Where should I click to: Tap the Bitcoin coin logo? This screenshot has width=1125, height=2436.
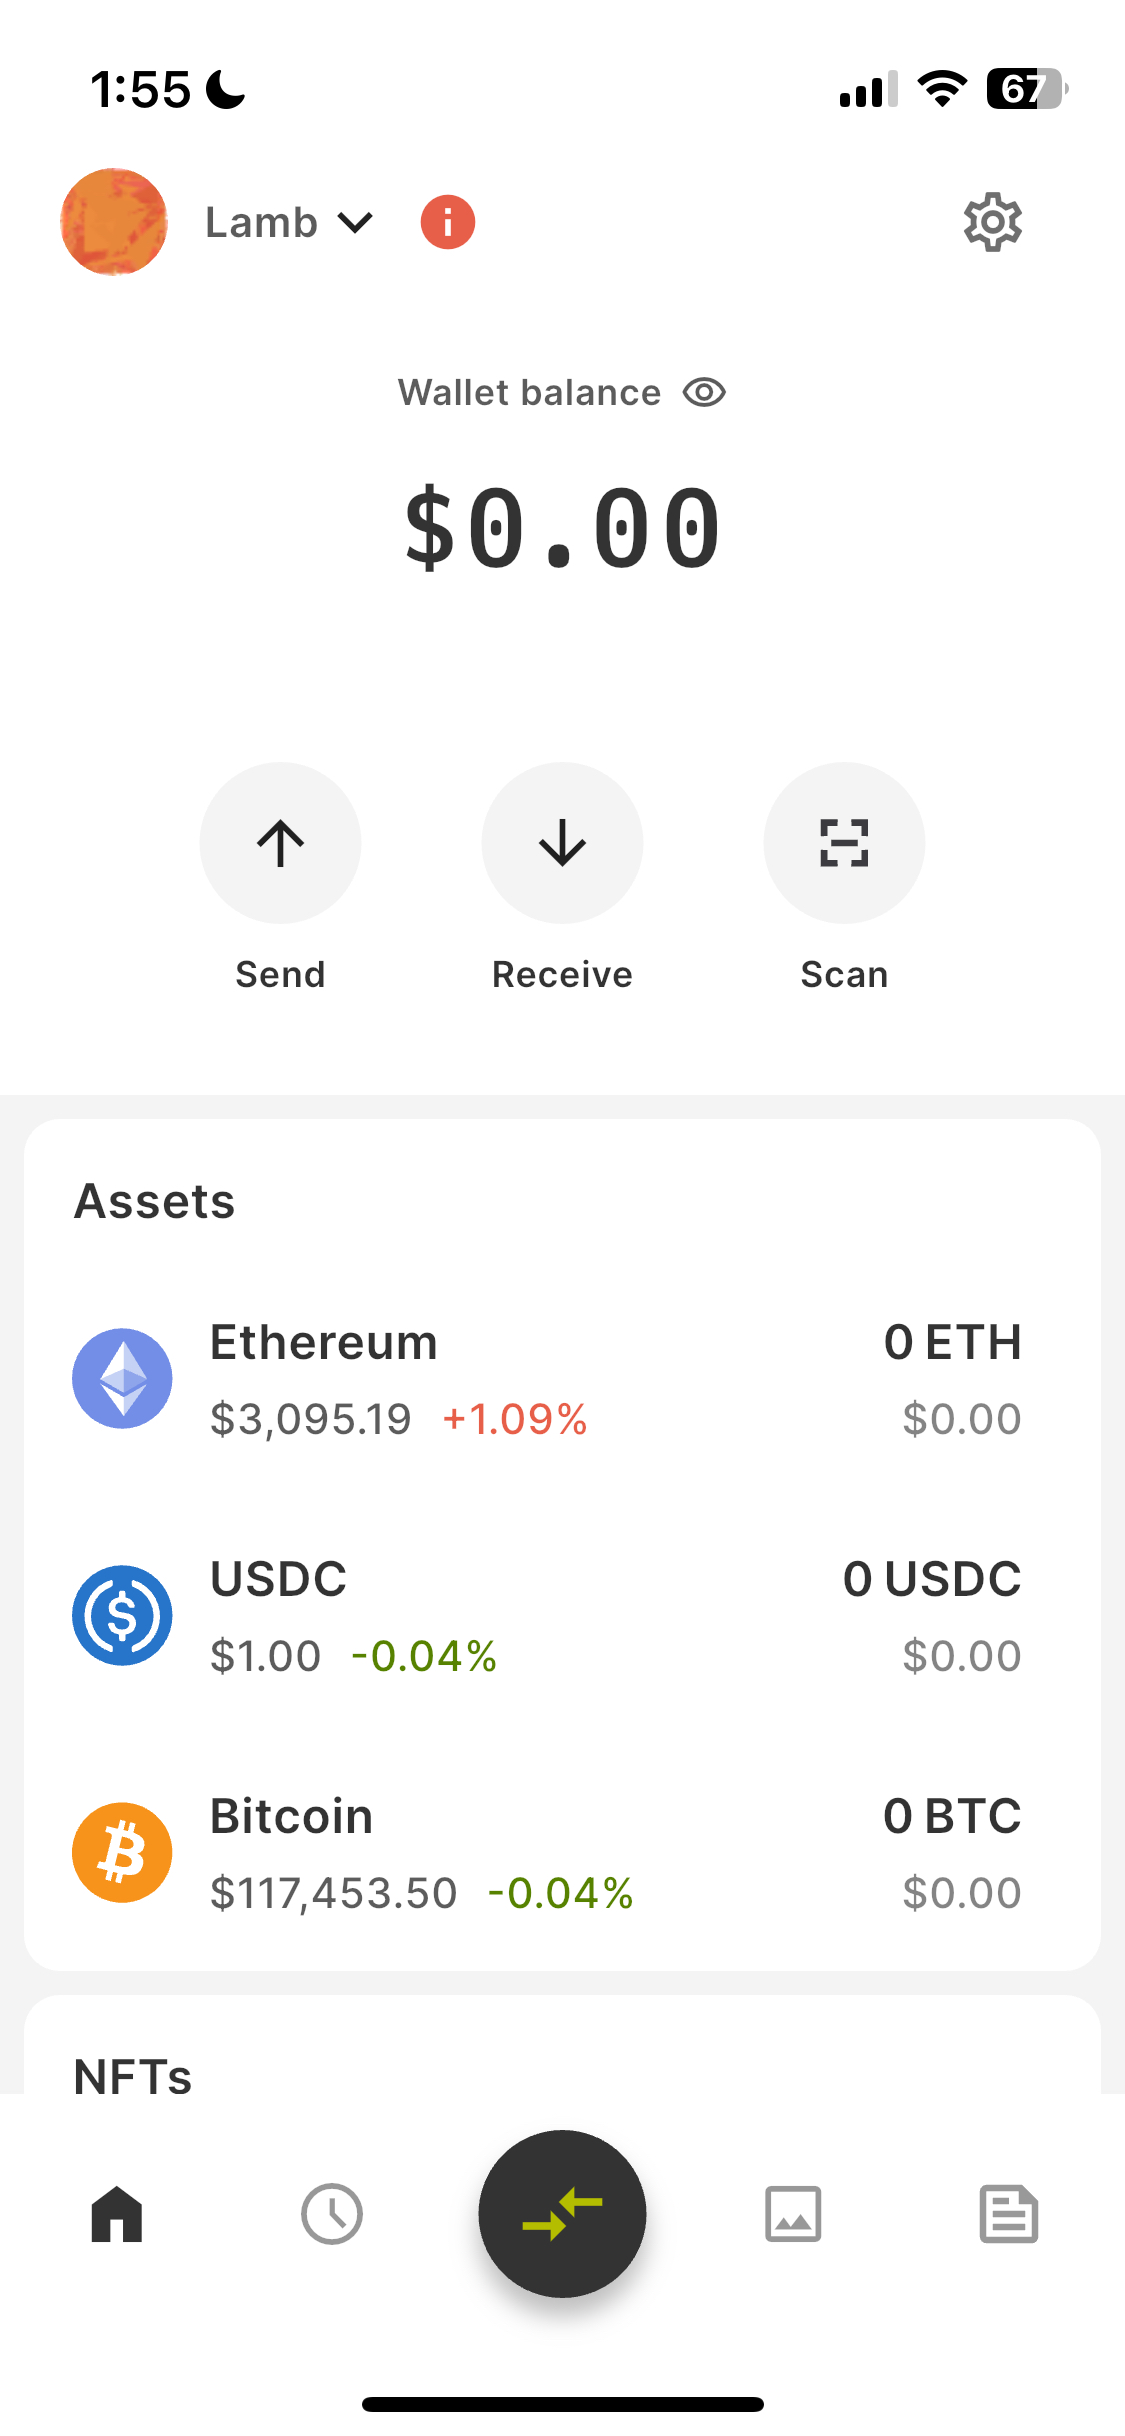click(x=122, y=1852)
